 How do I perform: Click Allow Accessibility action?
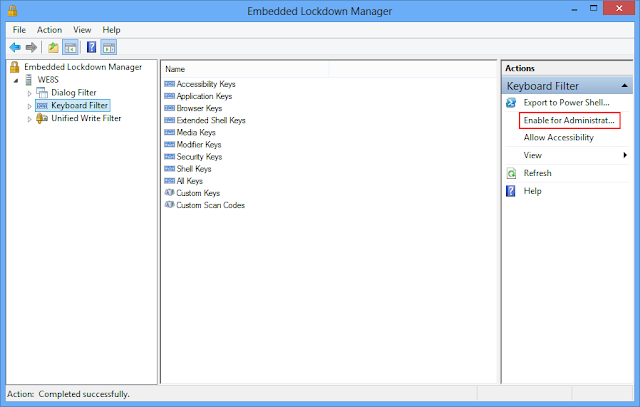coord(559,138)
